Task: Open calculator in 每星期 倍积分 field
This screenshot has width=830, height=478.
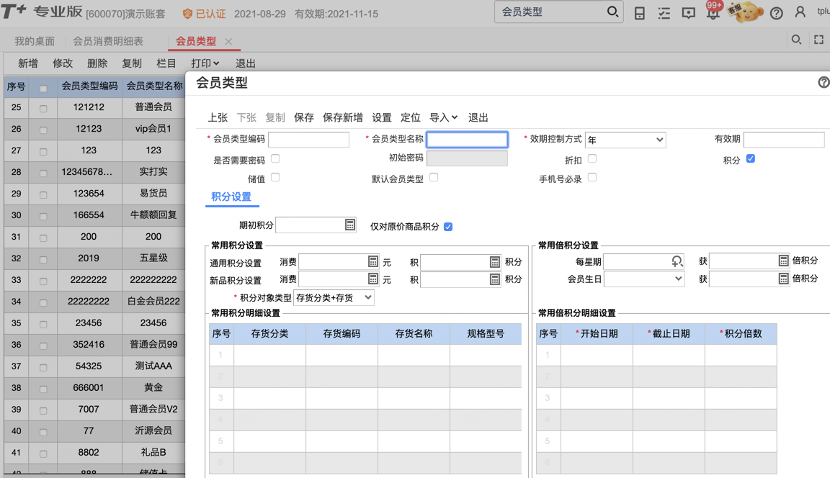Action: point(783,260)
